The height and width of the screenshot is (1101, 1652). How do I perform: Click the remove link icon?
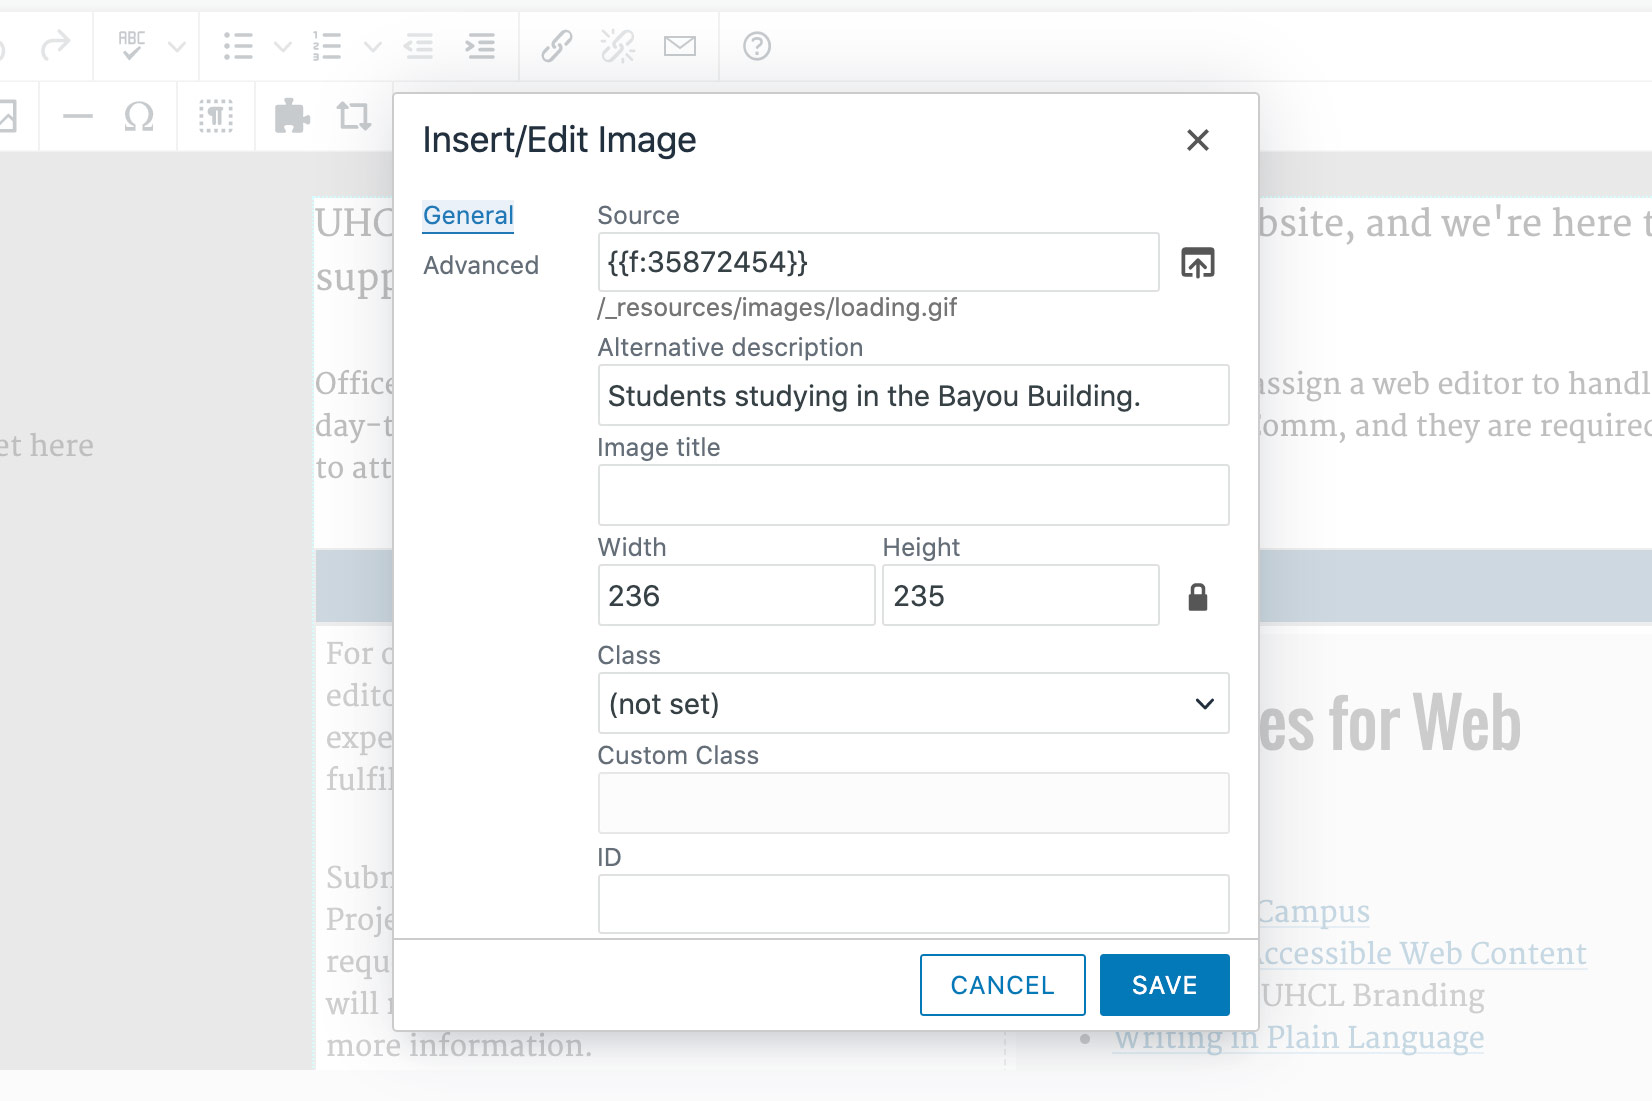[x=617, y=45]
